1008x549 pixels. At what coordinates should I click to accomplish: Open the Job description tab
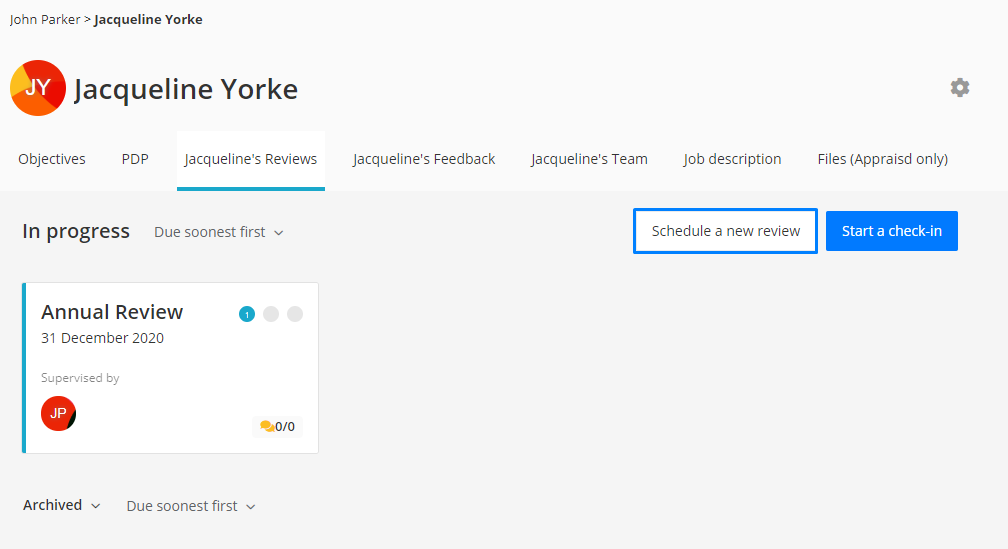coord(732,159)
